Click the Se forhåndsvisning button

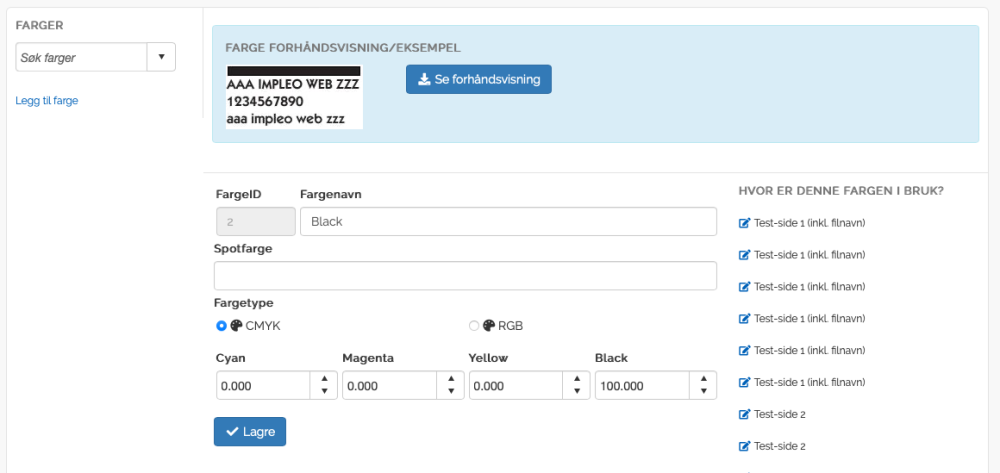(478, 79)
